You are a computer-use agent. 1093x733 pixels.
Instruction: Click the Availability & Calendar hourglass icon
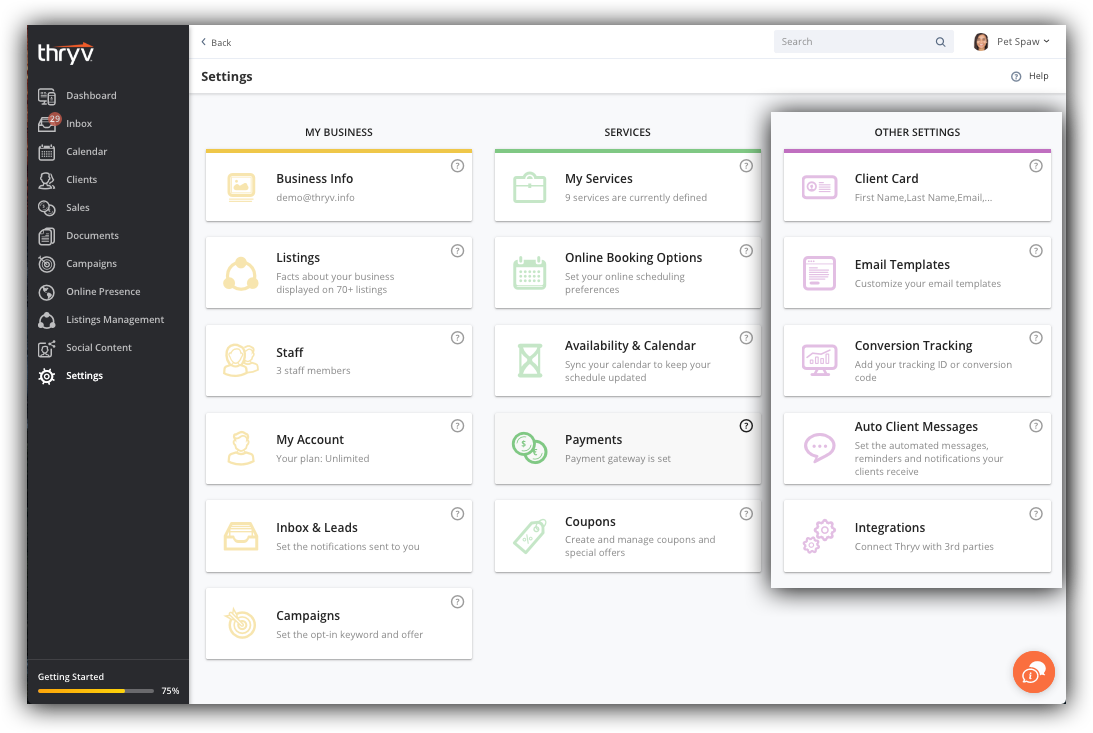coord(530,360)
